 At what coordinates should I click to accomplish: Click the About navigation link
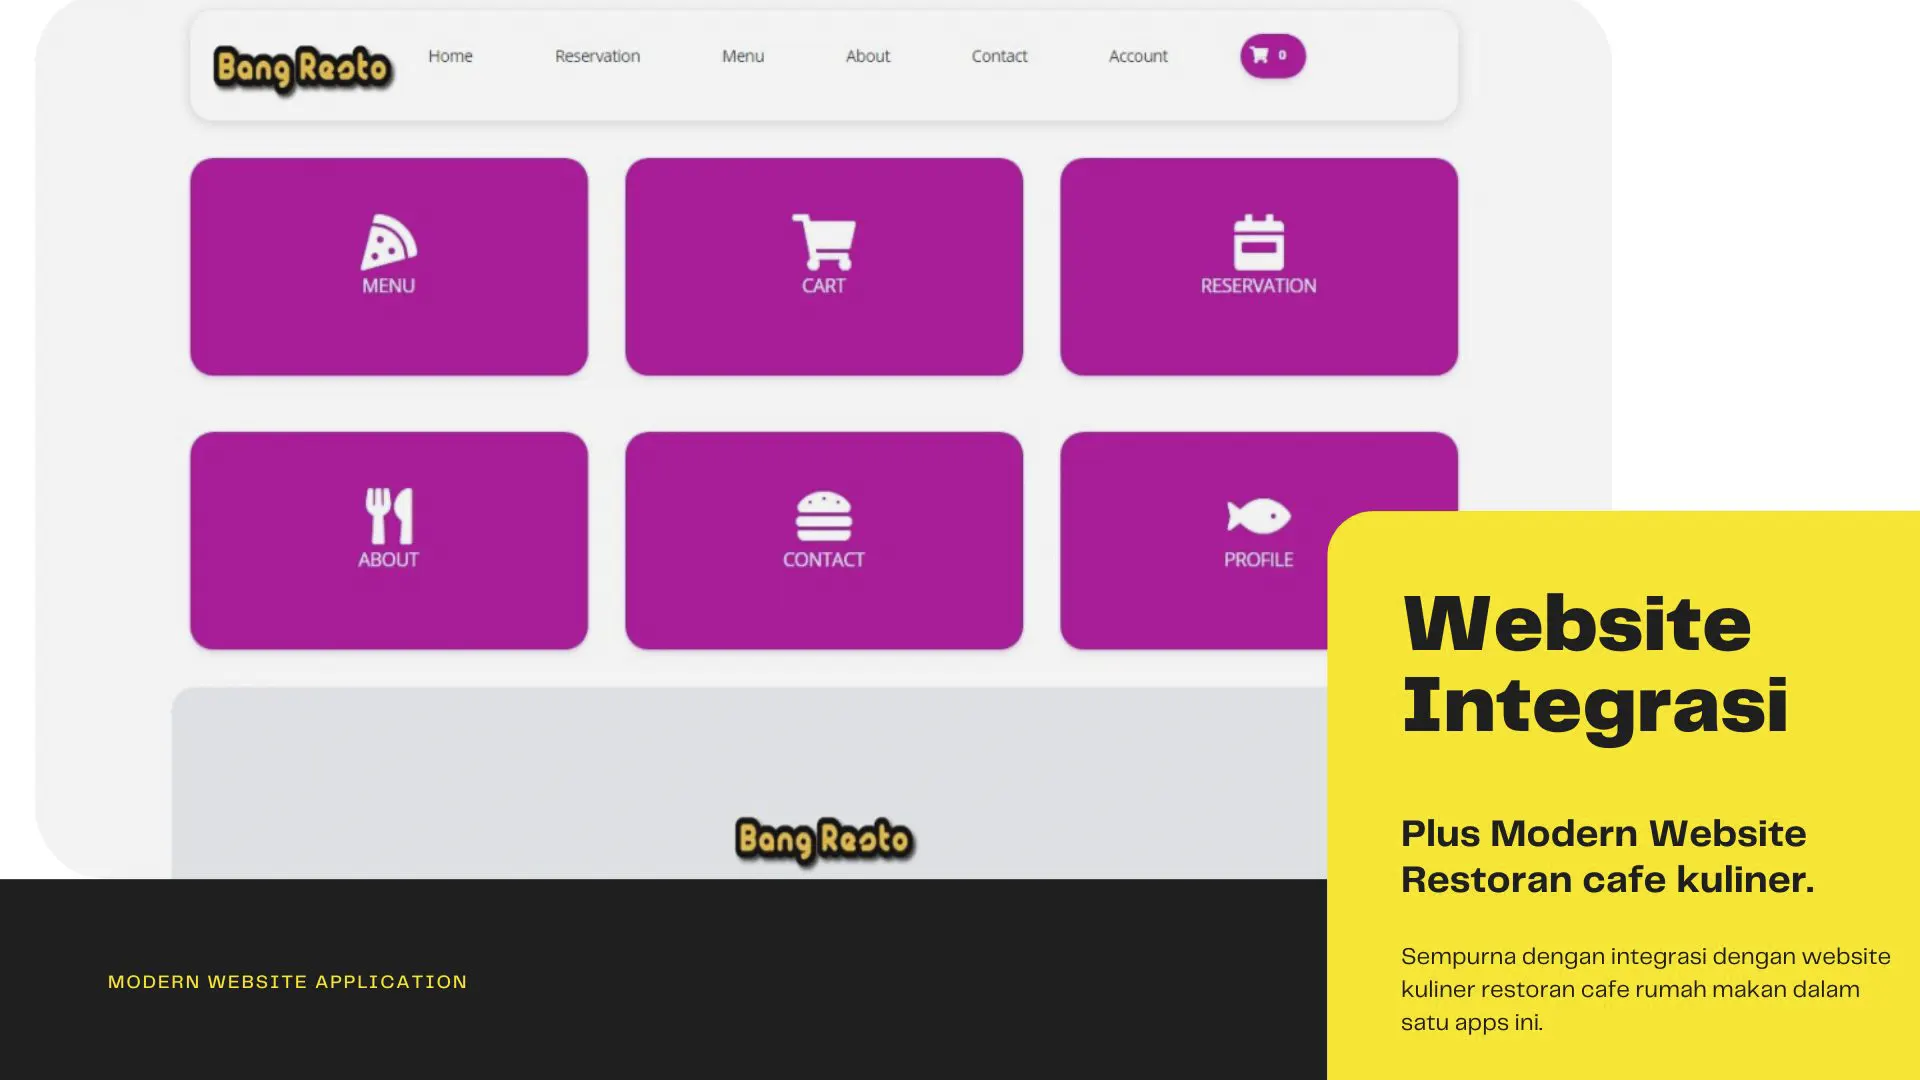pyautogui.click(x=868, y=55)
